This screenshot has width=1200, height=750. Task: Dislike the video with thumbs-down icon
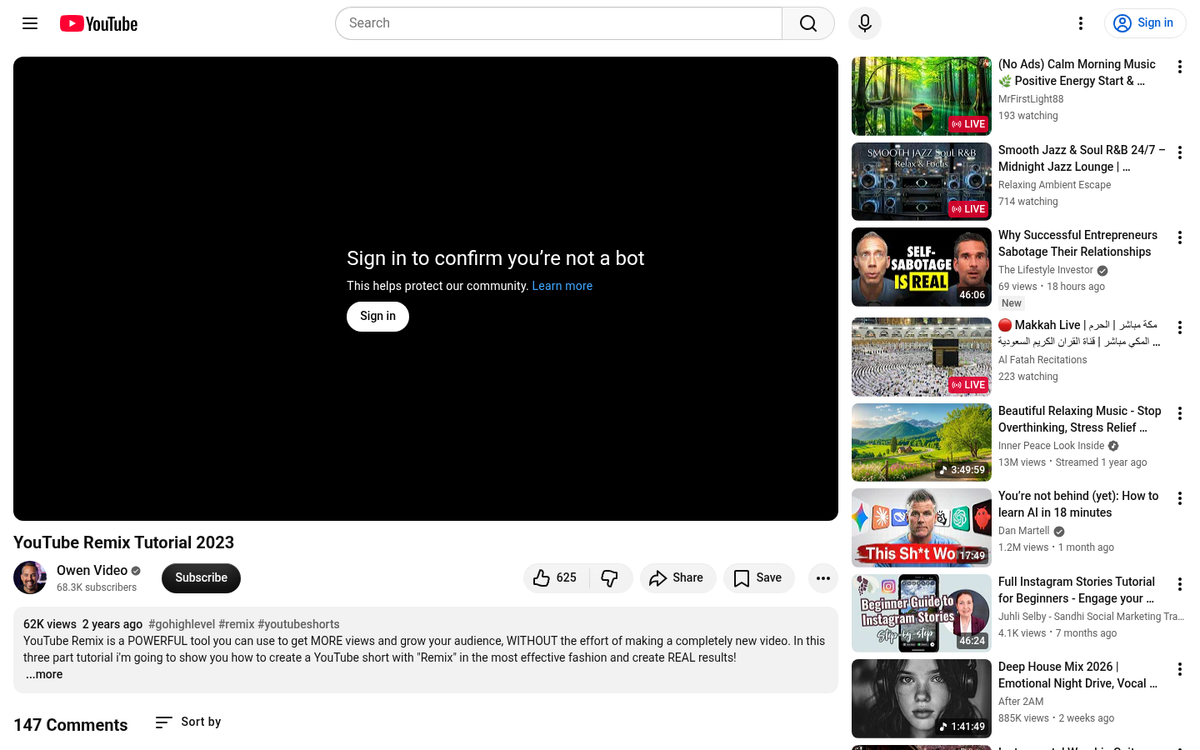609,578
